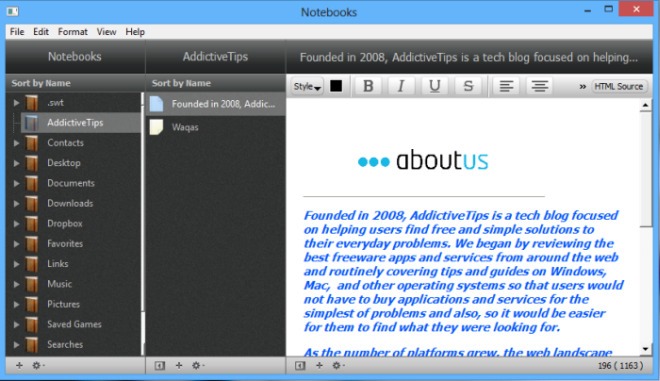Expand the .swt notebook arrow
660x381 pixels.
(x=16, y=103)
